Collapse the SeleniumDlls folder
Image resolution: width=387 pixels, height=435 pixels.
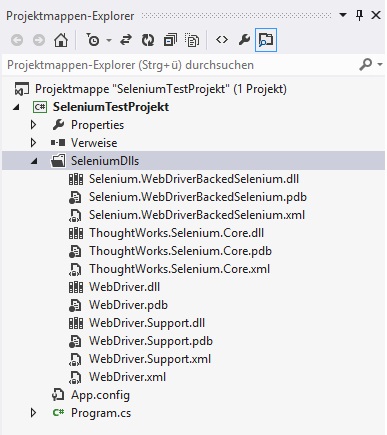coord(34,161)
